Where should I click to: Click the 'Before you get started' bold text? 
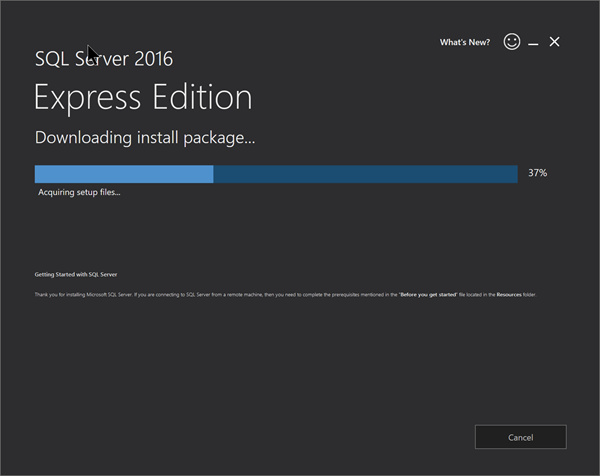(x=428, y=295)
